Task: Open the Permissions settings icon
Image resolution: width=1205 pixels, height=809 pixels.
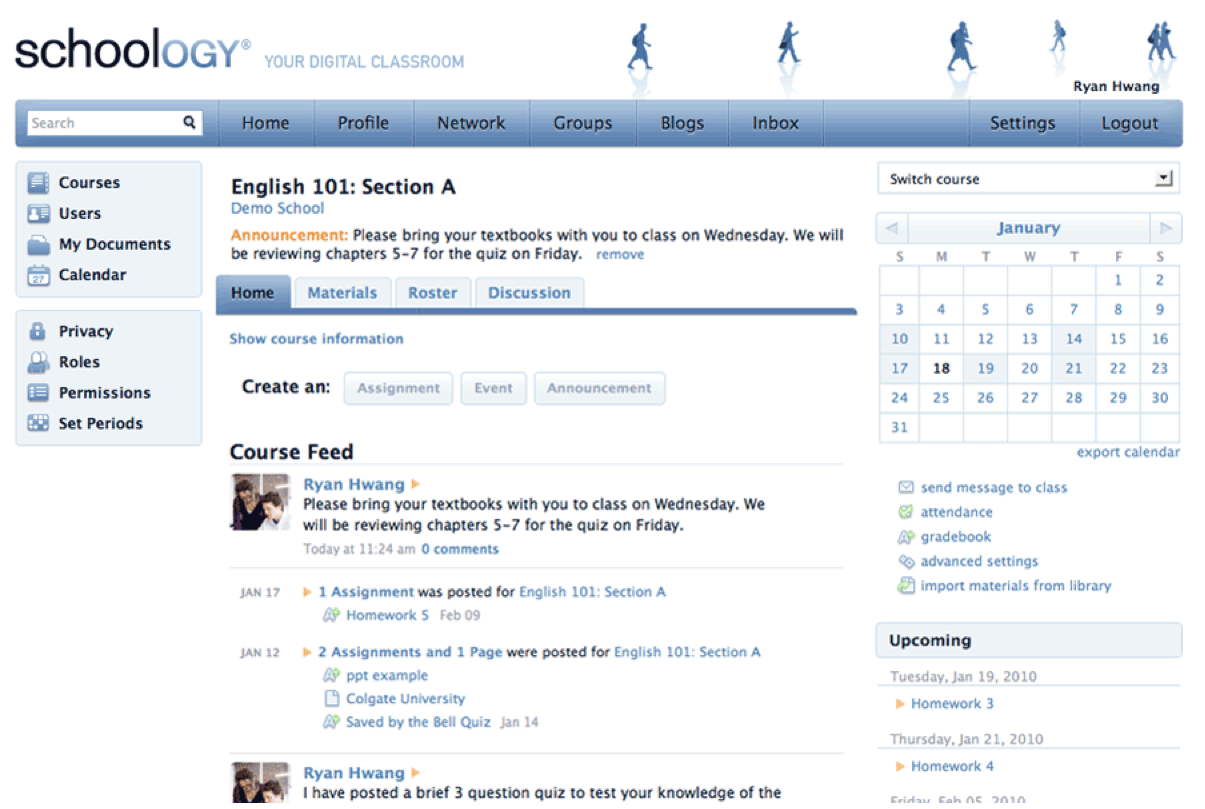Action: click(x=37, y=392)
